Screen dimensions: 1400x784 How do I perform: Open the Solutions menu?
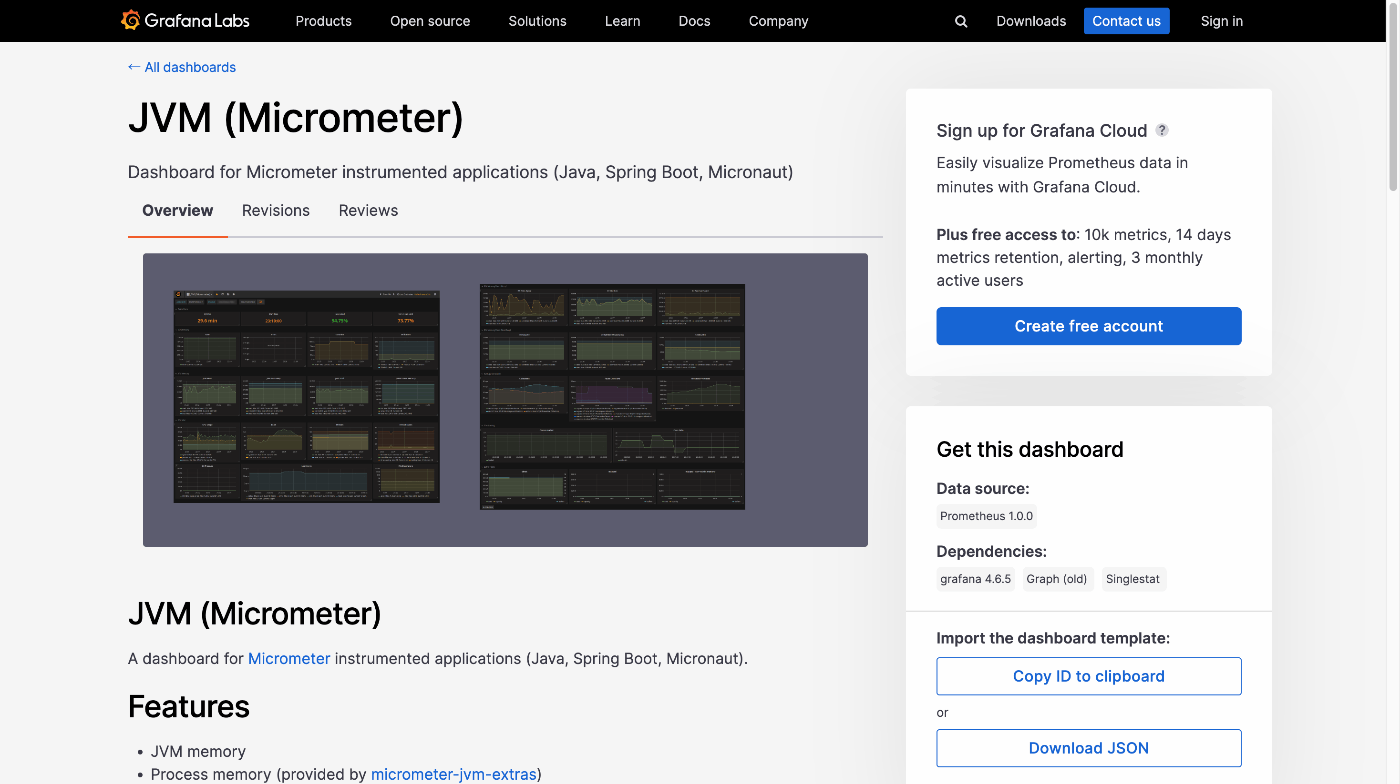(537, 21)
